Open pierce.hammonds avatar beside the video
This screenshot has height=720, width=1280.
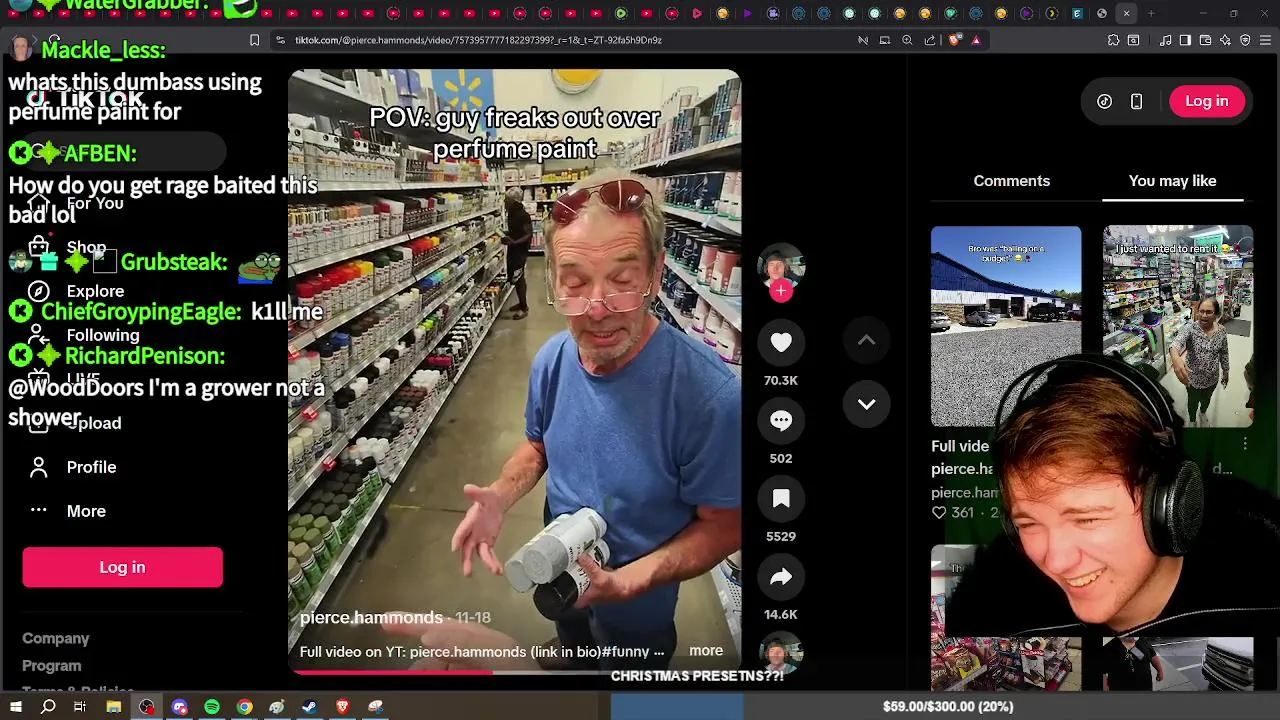coord(781,267)
